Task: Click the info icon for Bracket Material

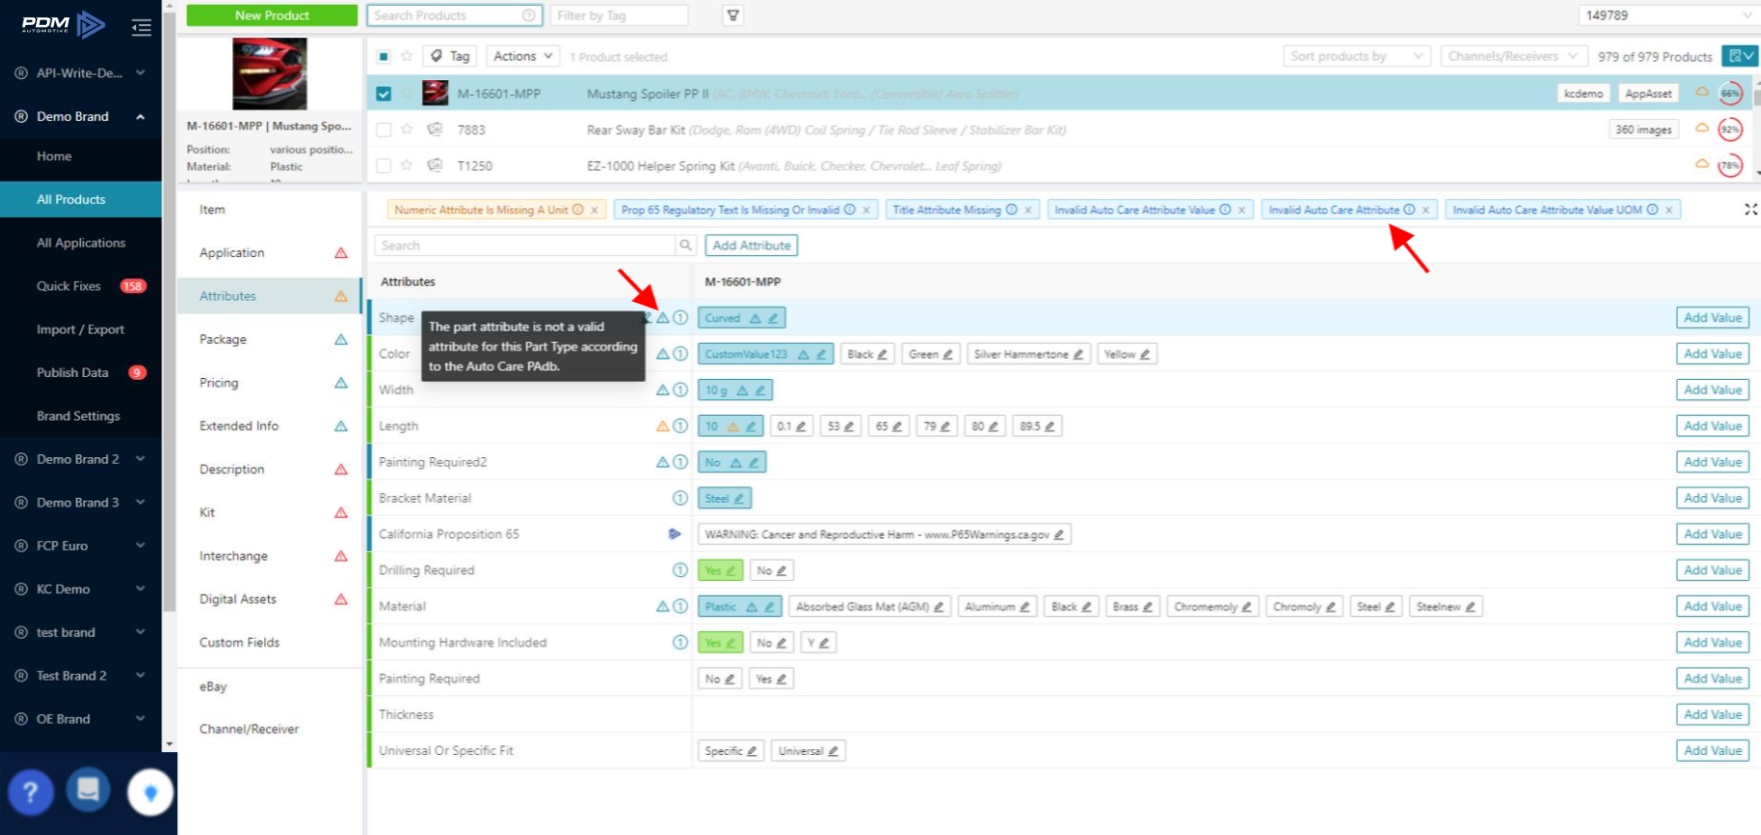Action: click(680, 498)
